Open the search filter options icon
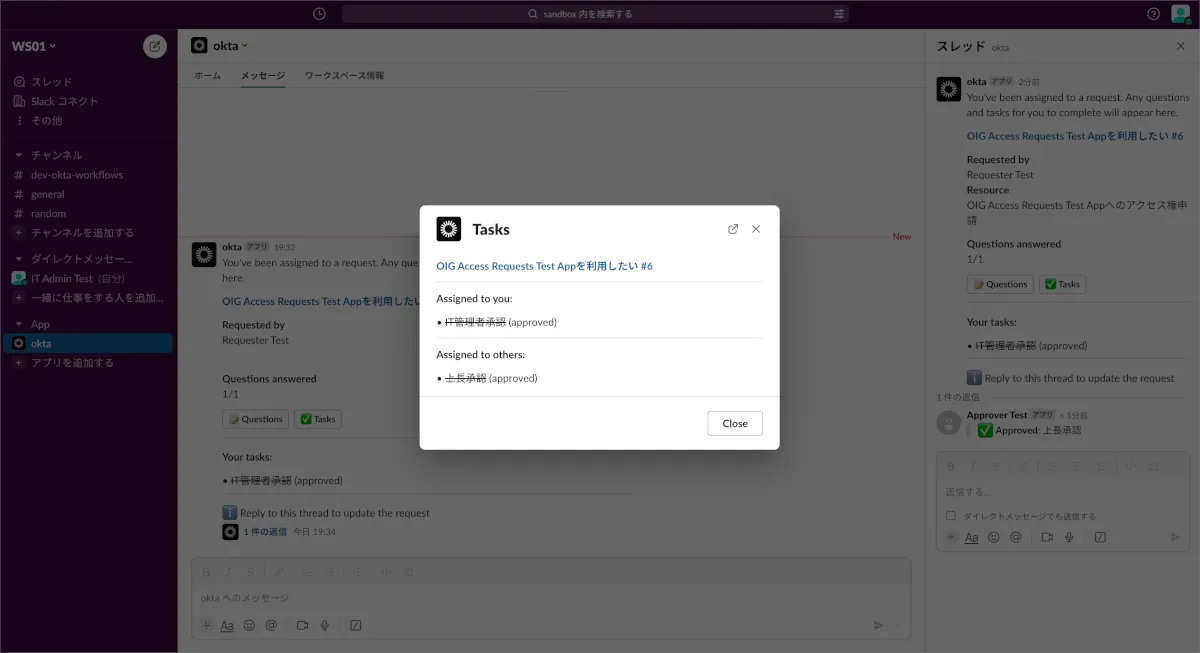Image resolution: width=1200 pixels, height=653 pixels. 838,14
